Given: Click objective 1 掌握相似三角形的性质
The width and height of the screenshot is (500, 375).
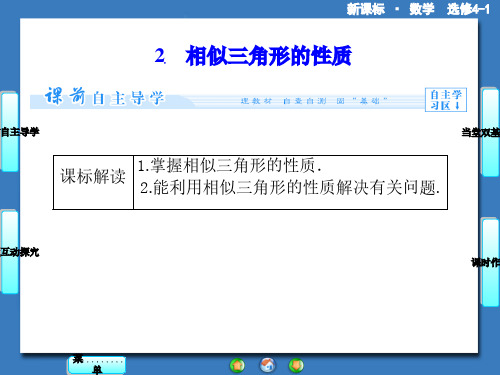Looking at the screenshot, I should click(x=230, y=165).
